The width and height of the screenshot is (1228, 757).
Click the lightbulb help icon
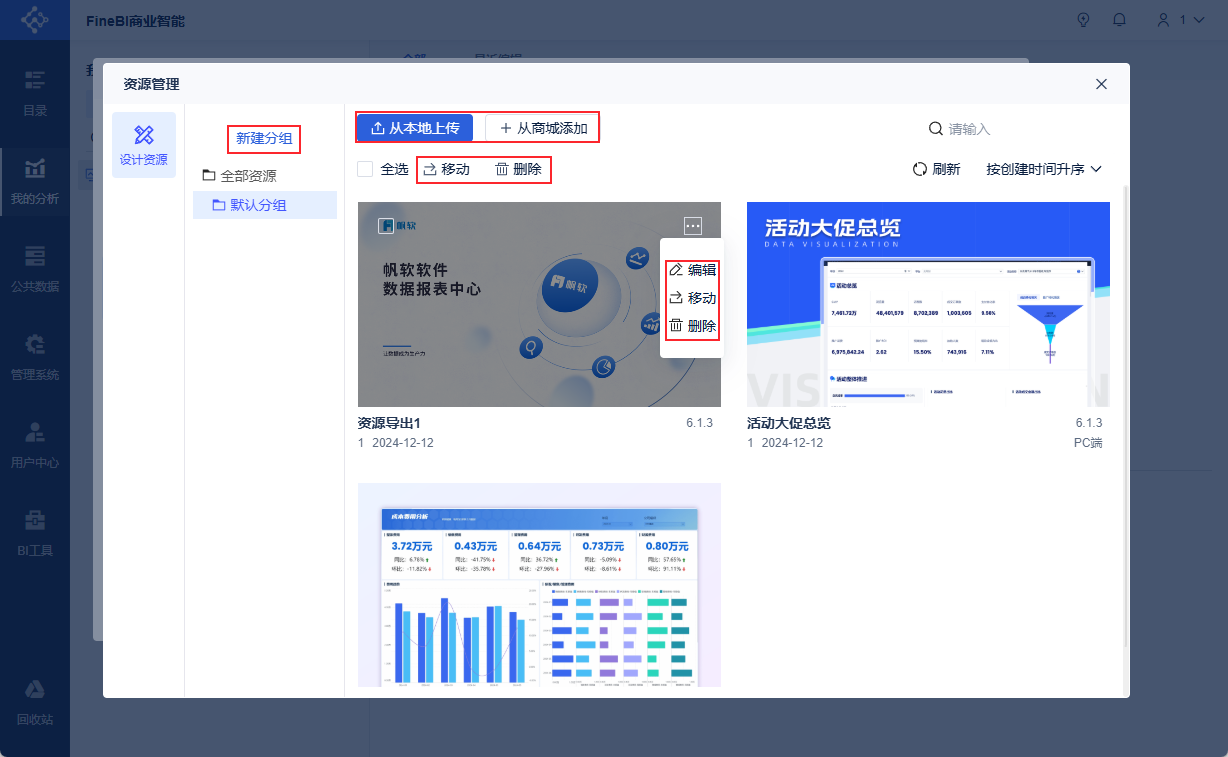[x=1082, y=20]
